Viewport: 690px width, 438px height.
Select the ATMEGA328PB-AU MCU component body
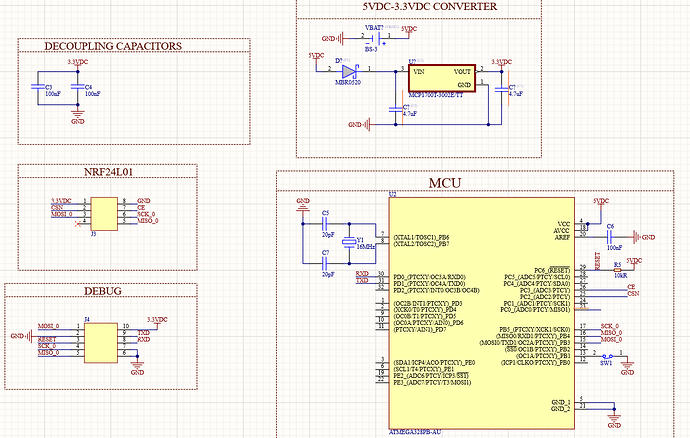click(x=481, y=313)
